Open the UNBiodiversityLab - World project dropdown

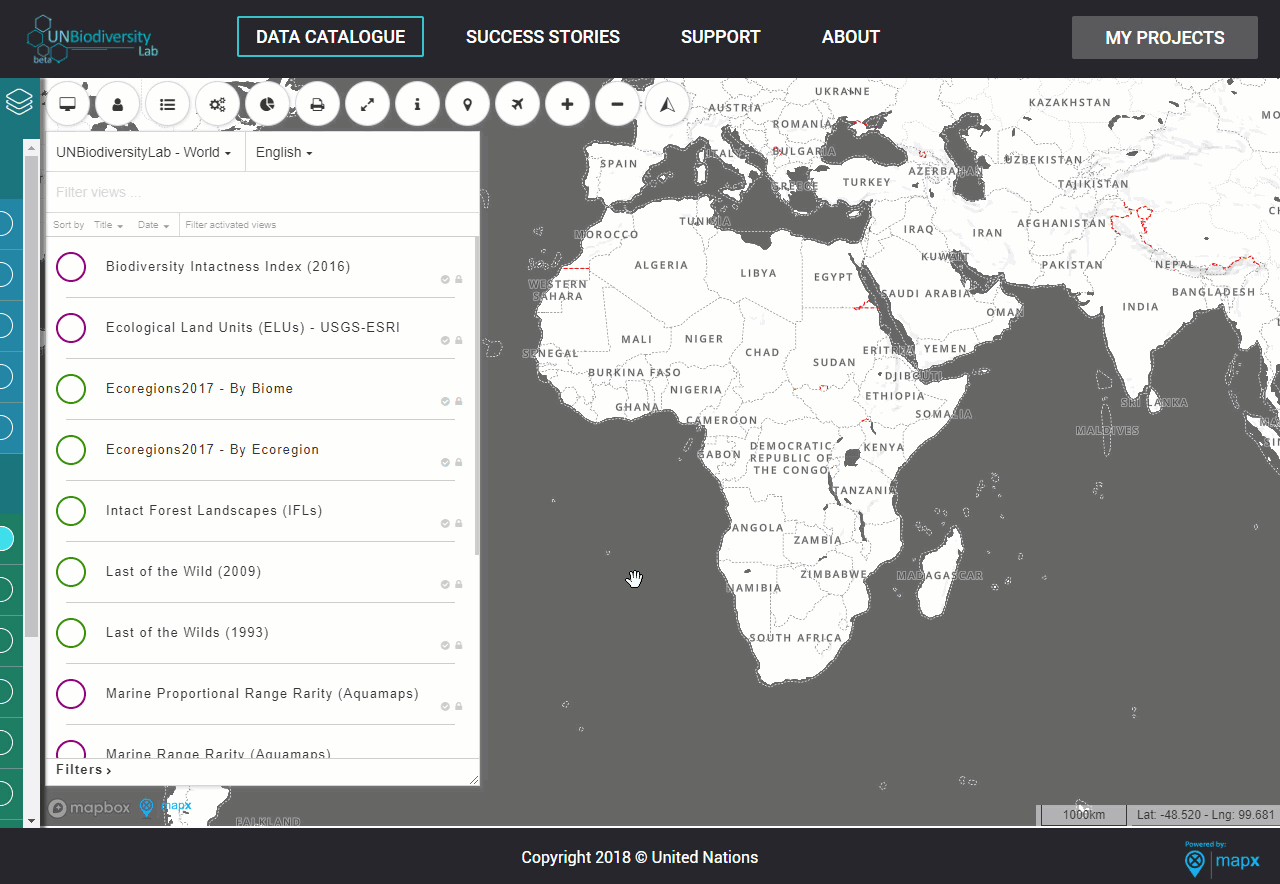click(145, 152)
